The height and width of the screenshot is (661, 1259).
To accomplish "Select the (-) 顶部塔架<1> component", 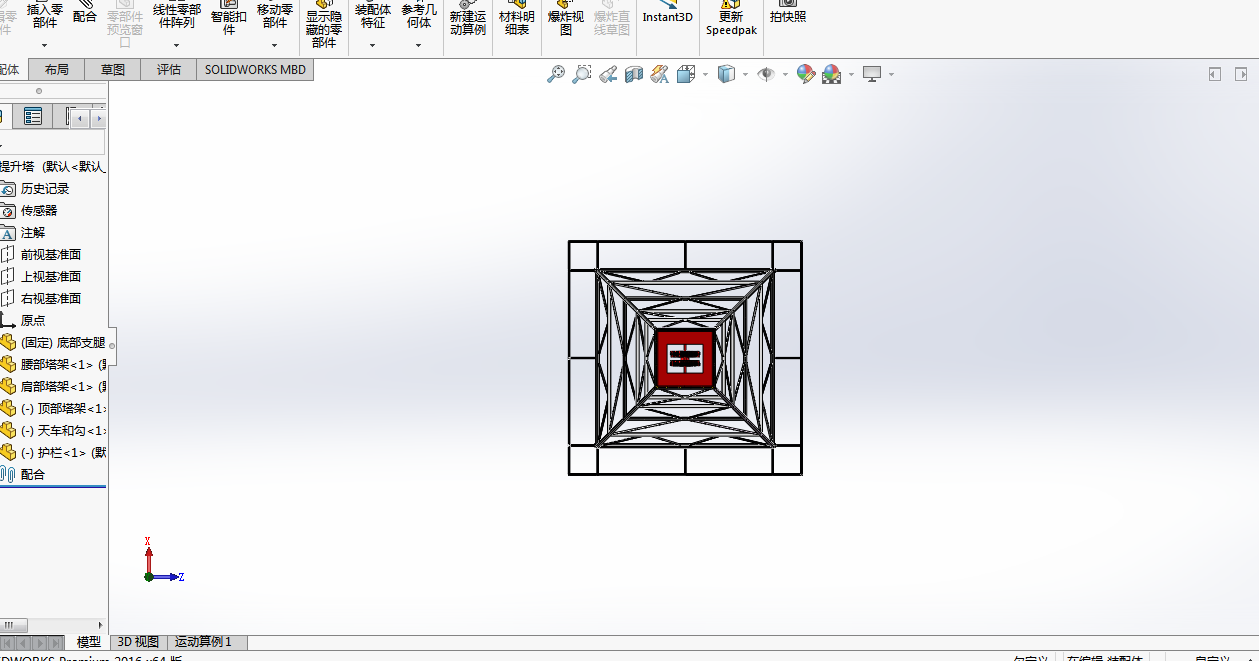I will (53, 409).
